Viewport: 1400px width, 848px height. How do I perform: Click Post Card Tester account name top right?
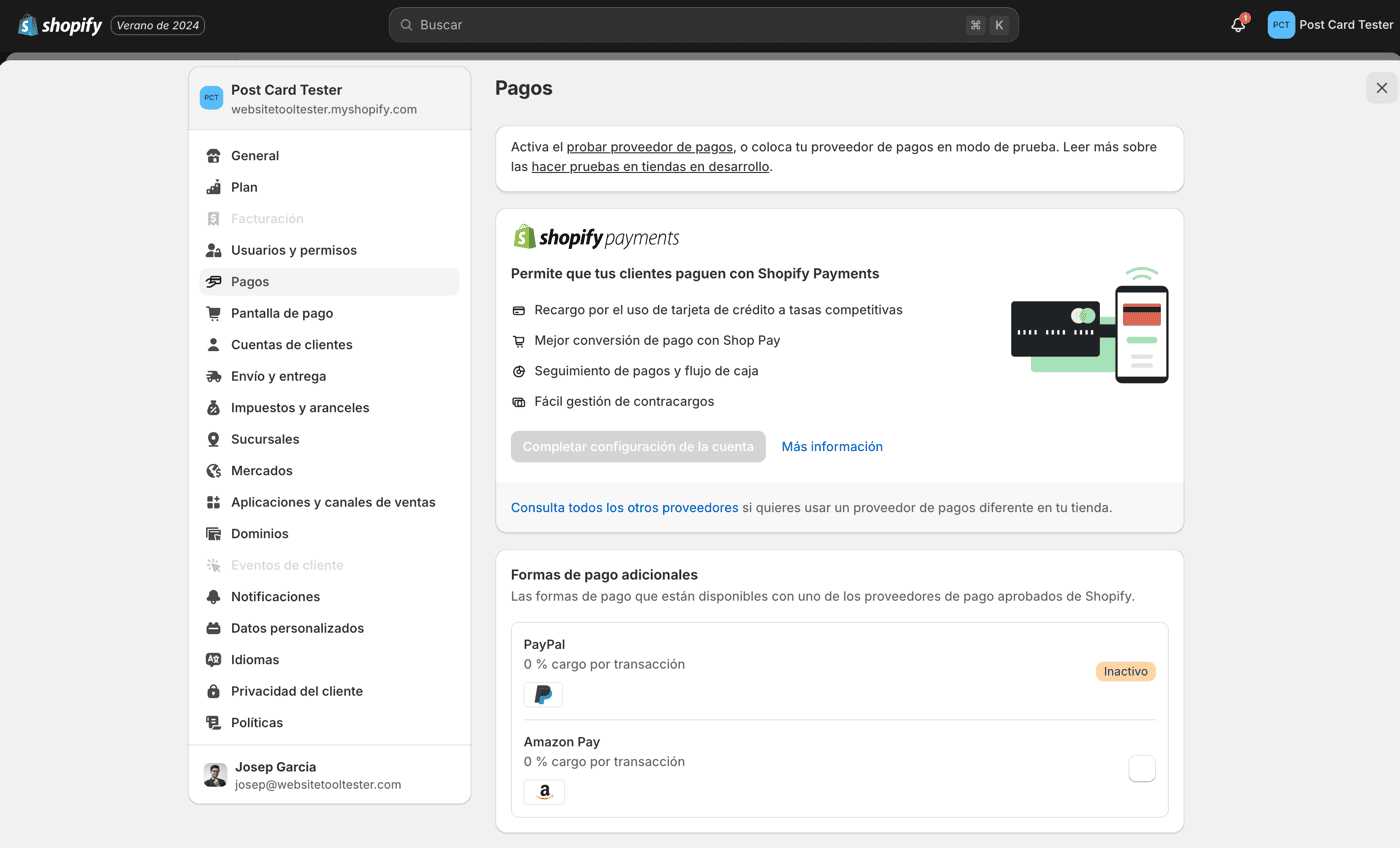[x=1346, y=25]
